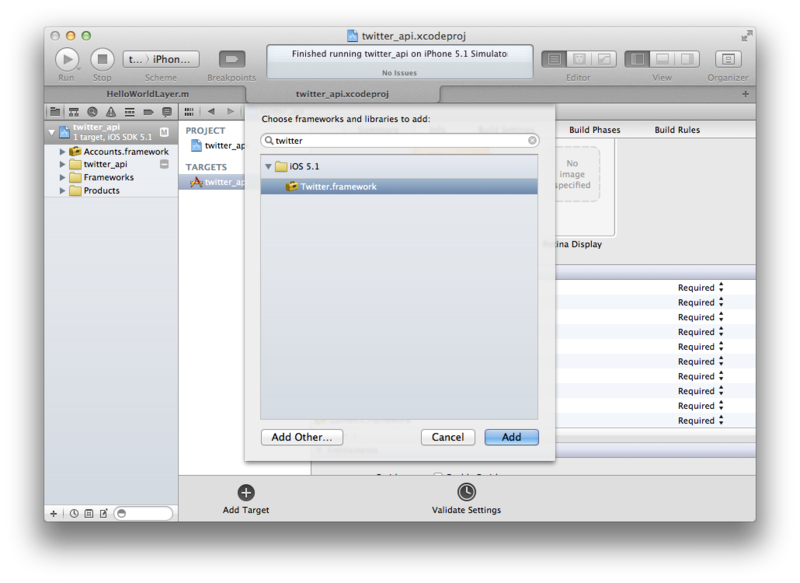Viewport: 800px width, 583px height.
Task: Go forward with the right arrow
Action: point(230,112)
